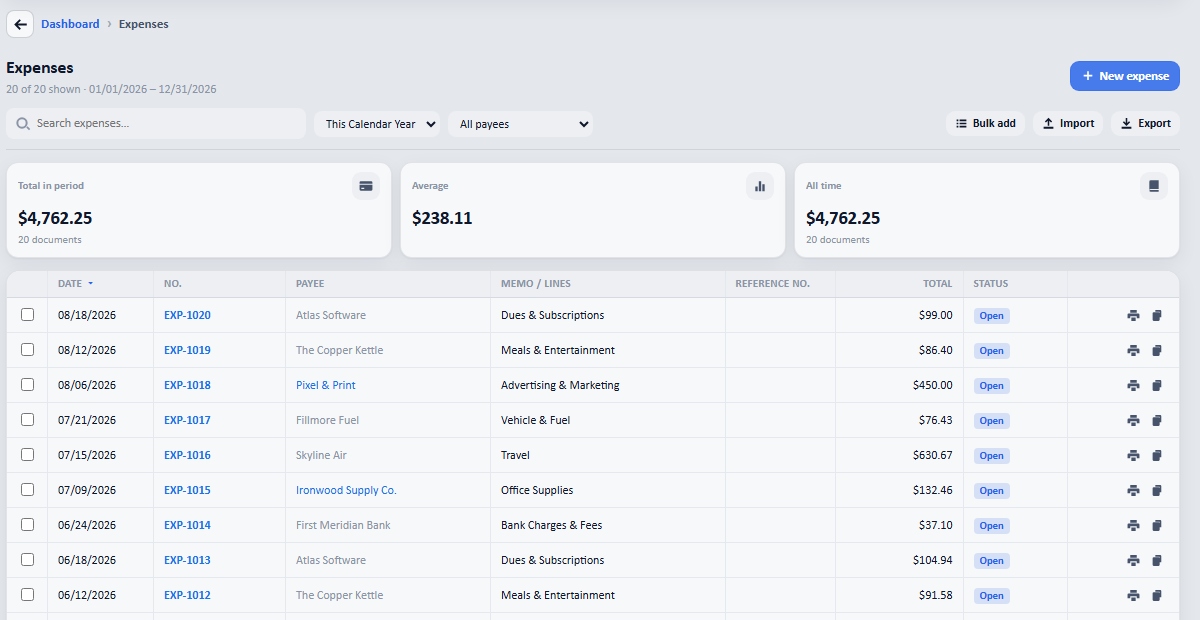The width and height of the screenshot is (1200, 620).
Task: Click the Open status of EXP-1018
Action: (992, 386)
